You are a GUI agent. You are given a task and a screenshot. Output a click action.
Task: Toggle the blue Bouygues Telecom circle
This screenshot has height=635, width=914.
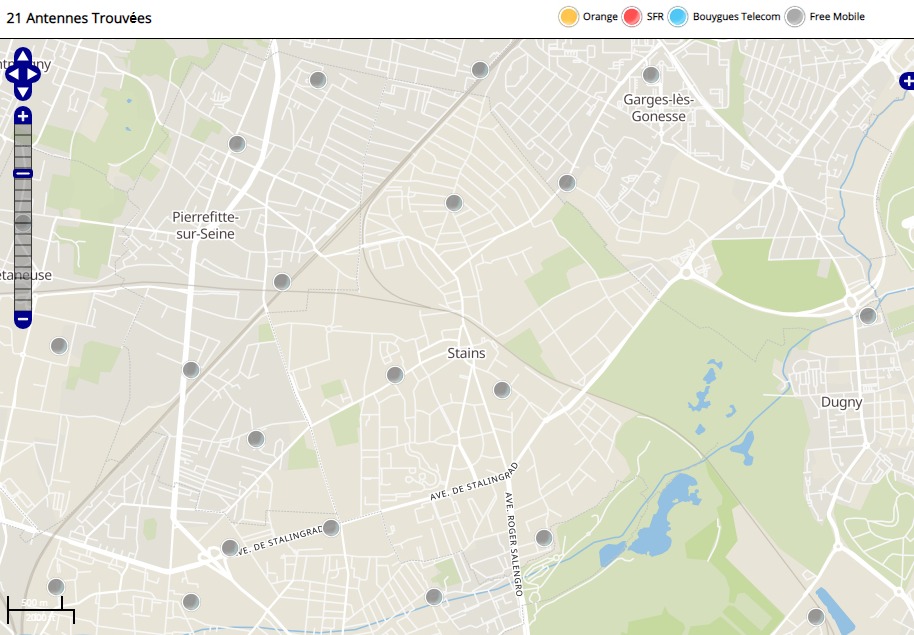click(679, 17)
